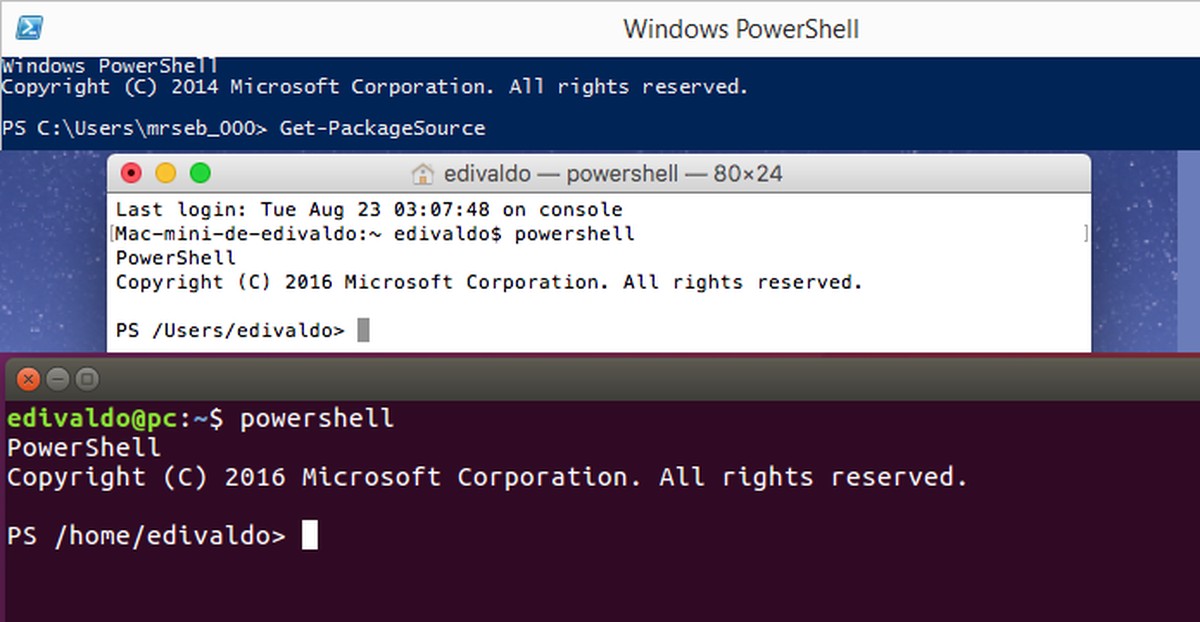Click the block cursor at PS /home/edivaldo prompt
This screenshot has height=622, width=1200.
pos(307,535)
